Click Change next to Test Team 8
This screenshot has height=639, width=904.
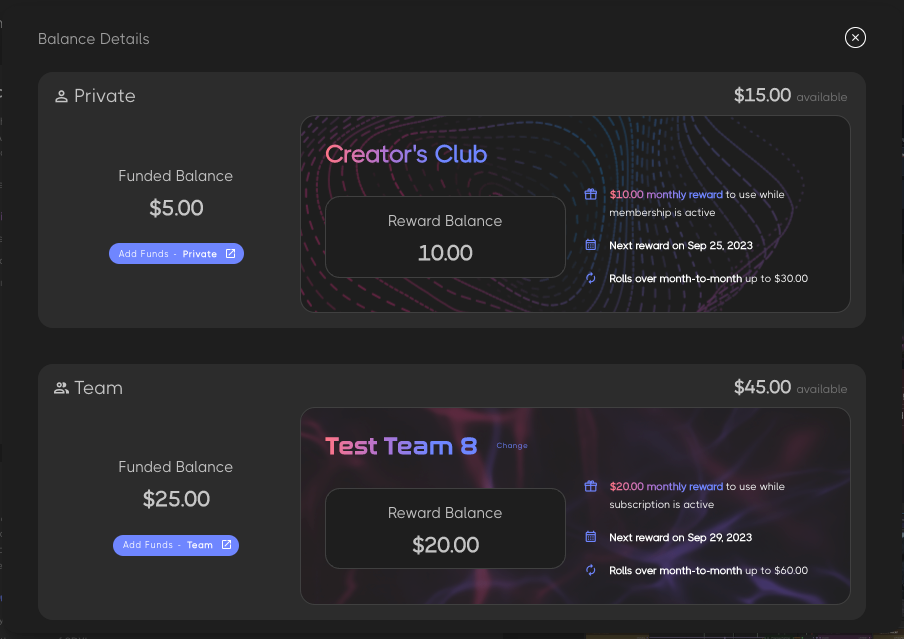[512, 445]
